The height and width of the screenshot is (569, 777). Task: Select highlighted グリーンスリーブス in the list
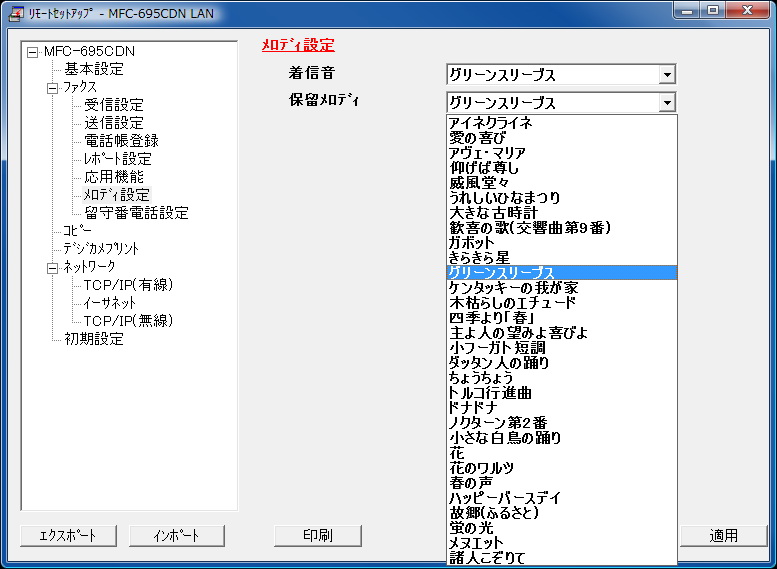tap(561, 273)
